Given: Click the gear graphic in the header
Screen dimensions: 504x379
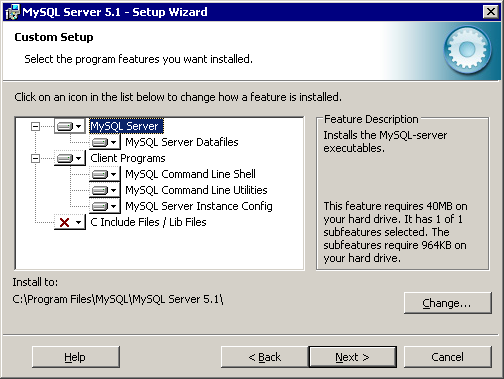Looking at the screenshot, I should [x=467, y=50].
